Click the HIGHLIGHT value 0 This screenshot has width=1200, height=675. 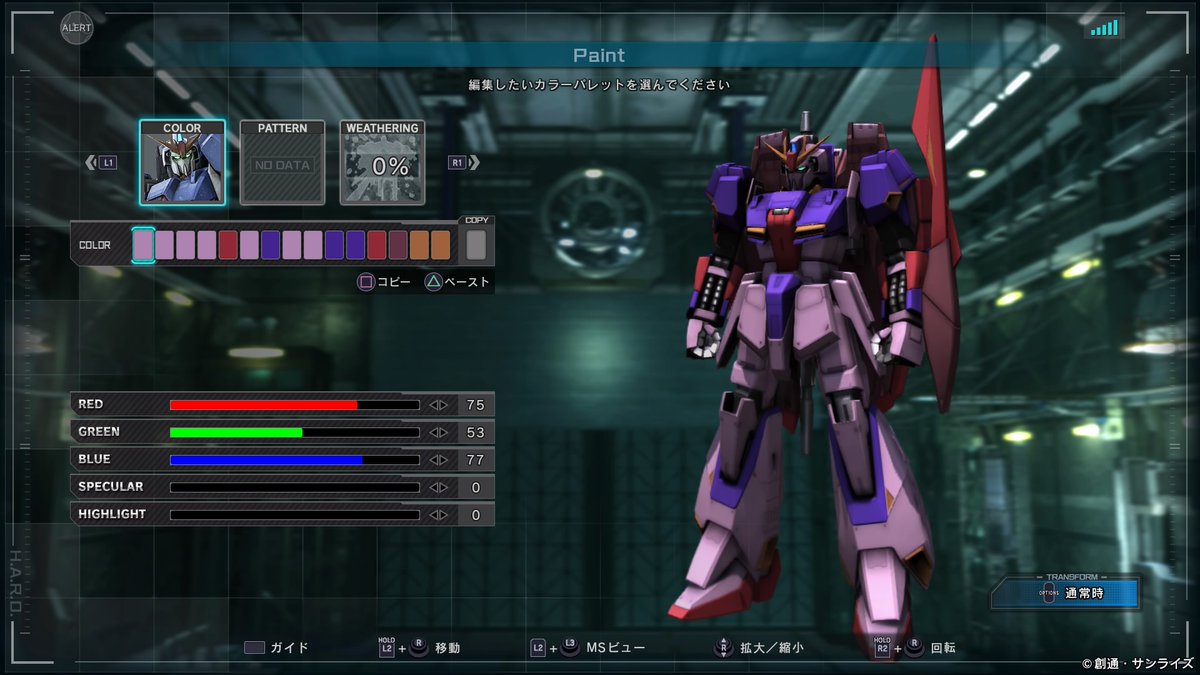[x=476, y=515]
